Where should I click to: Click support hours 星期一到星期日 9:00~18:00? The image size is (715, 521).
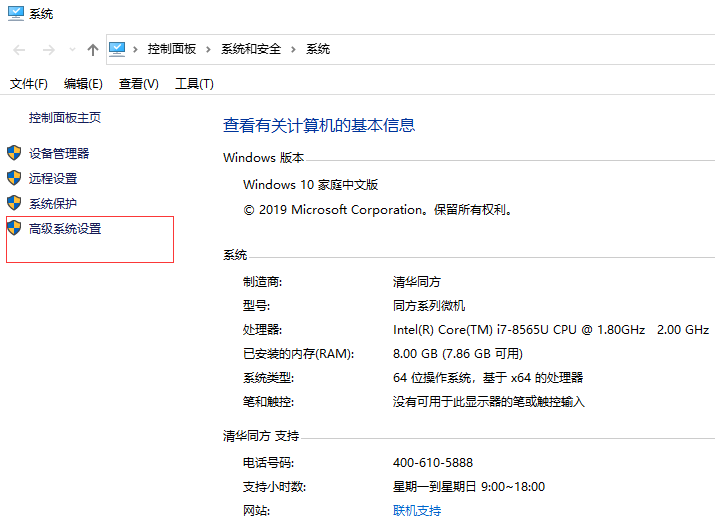point(469,487)
